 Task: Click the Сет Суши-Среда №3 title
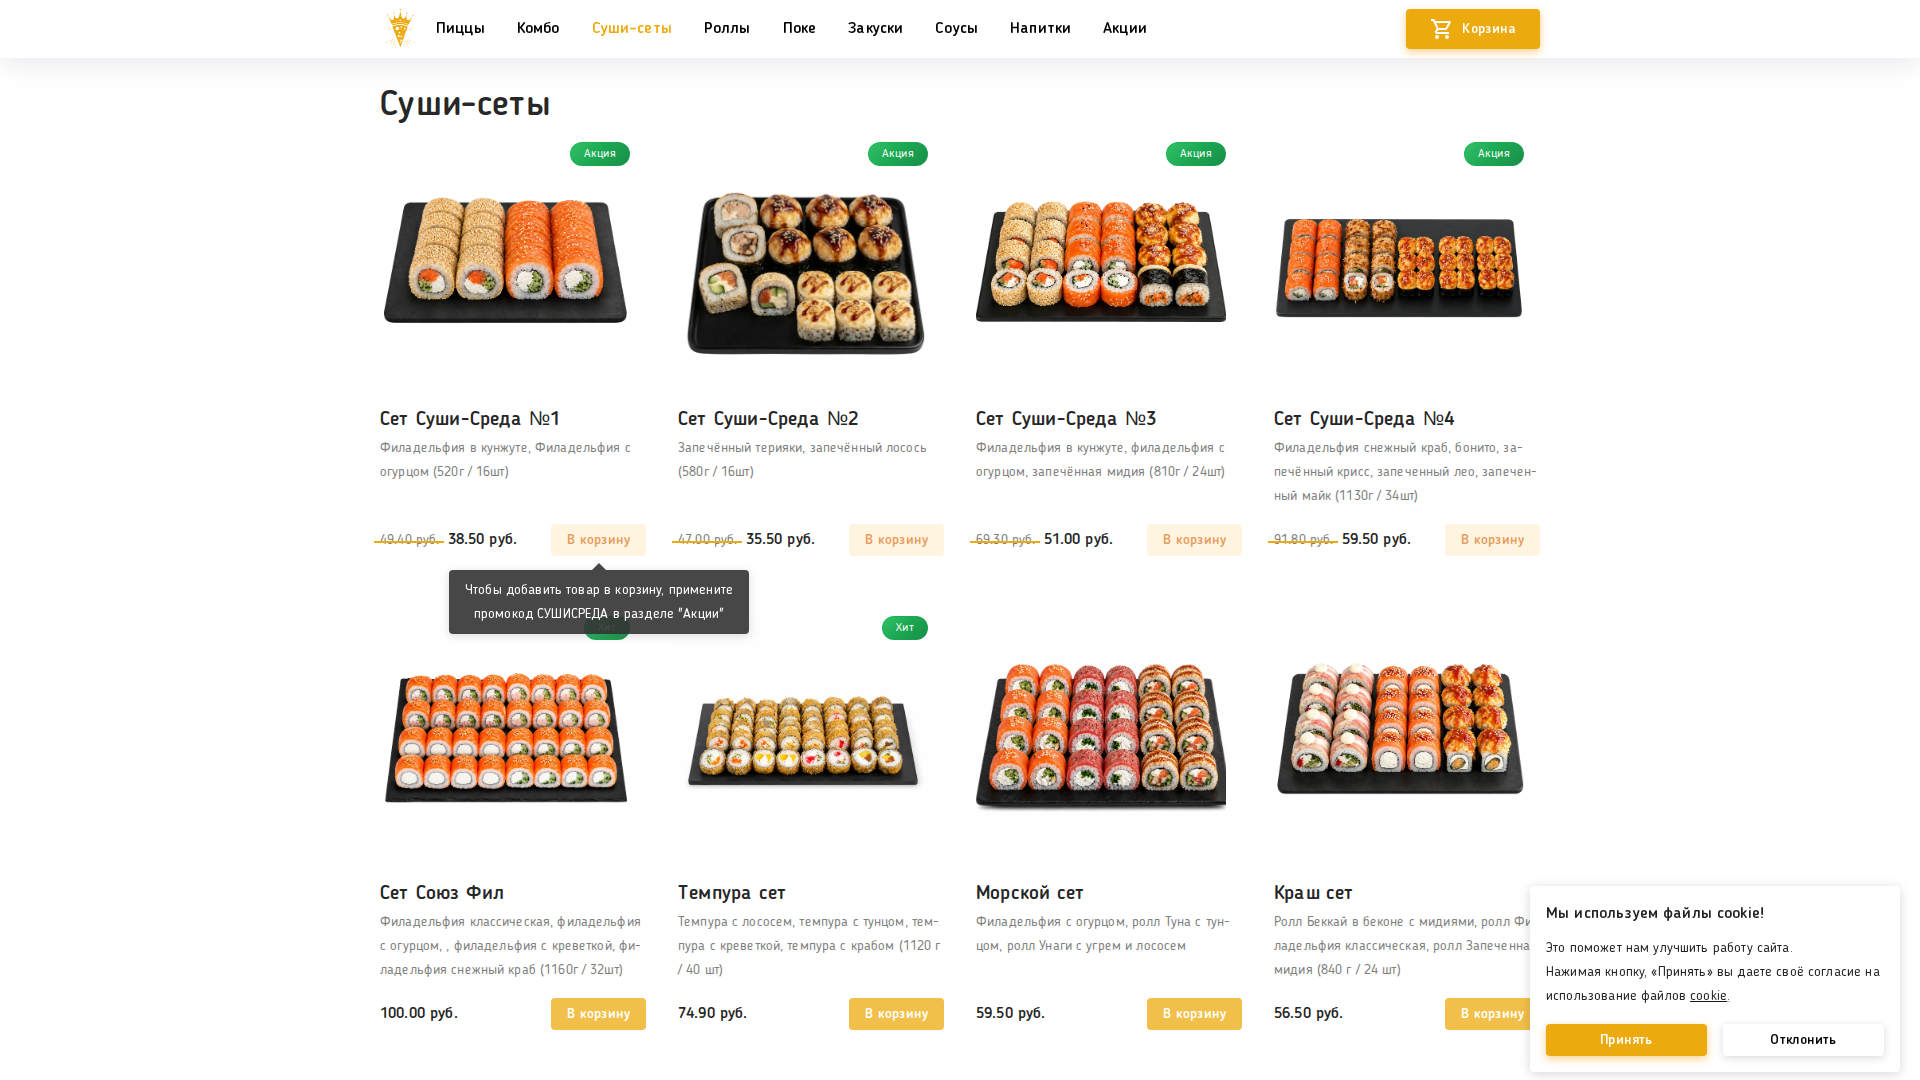tap(1066, 418)
